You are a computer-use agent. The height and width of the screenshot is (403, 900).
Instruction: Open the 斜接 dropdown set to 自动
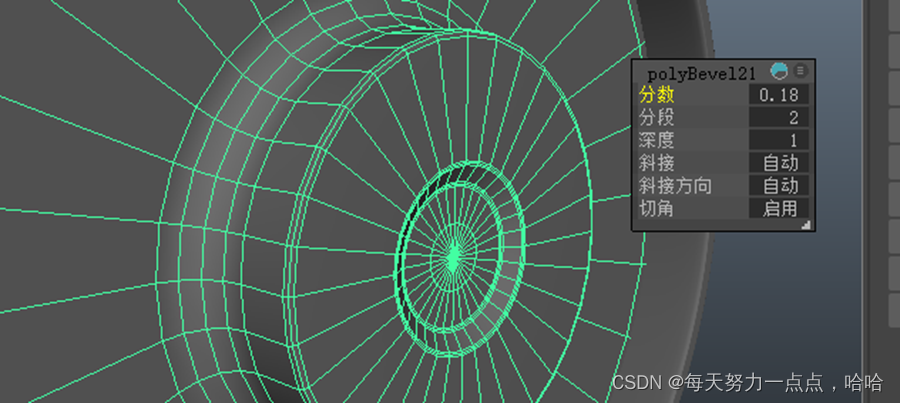[x=779, y=162]
